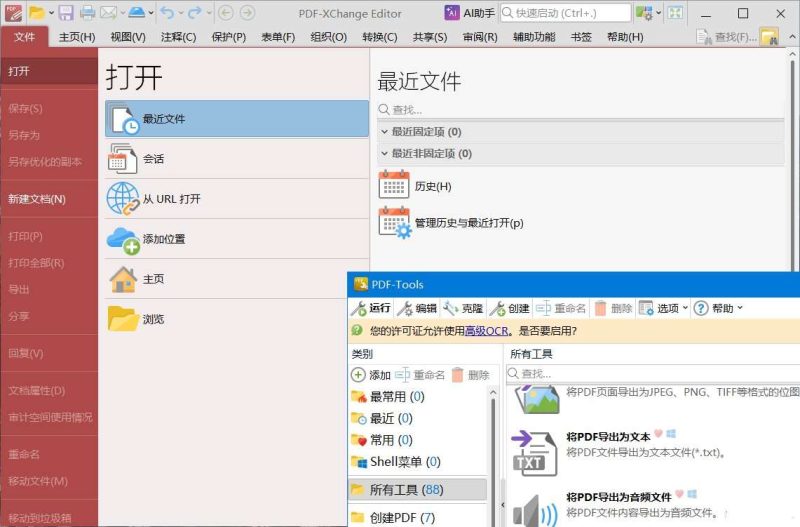Open the 表单(F) menu

(278, 37)
